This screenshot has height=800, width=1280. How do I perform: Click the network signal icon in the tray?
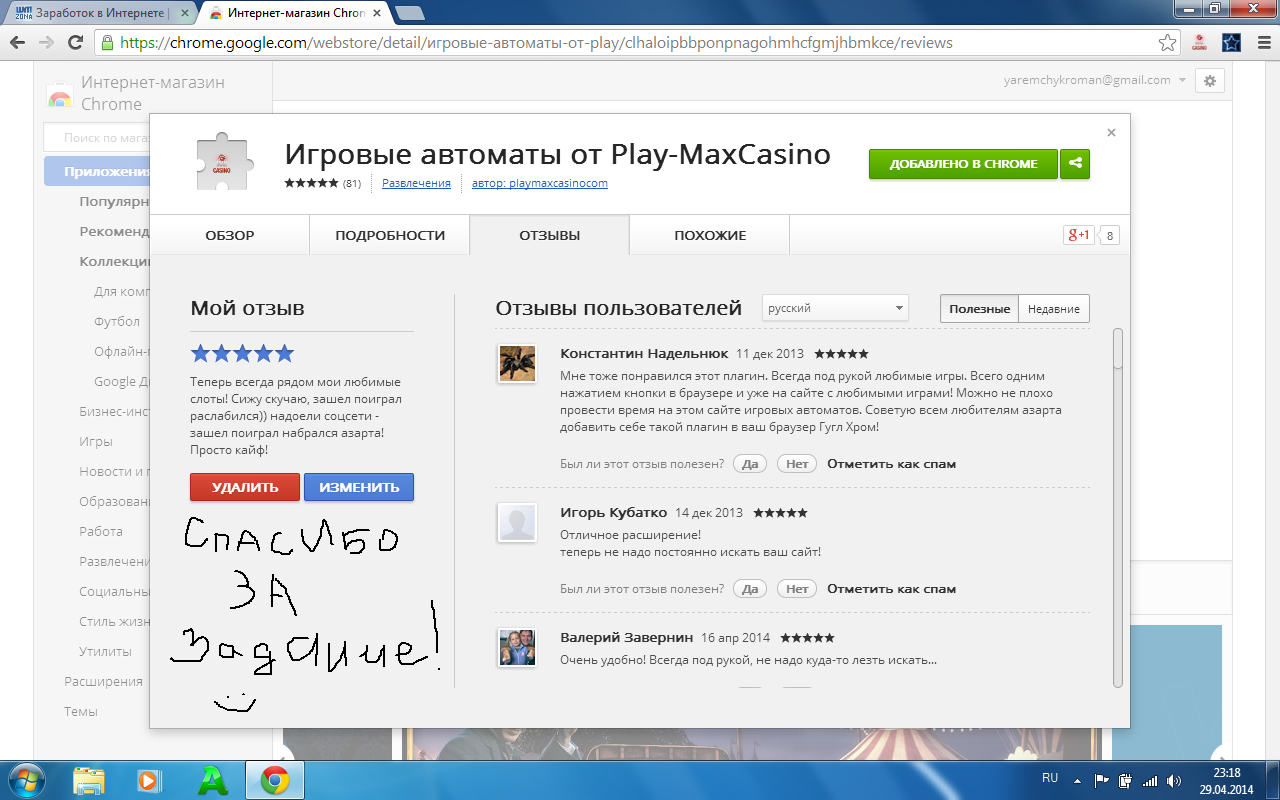click(x=1150, y=781)
